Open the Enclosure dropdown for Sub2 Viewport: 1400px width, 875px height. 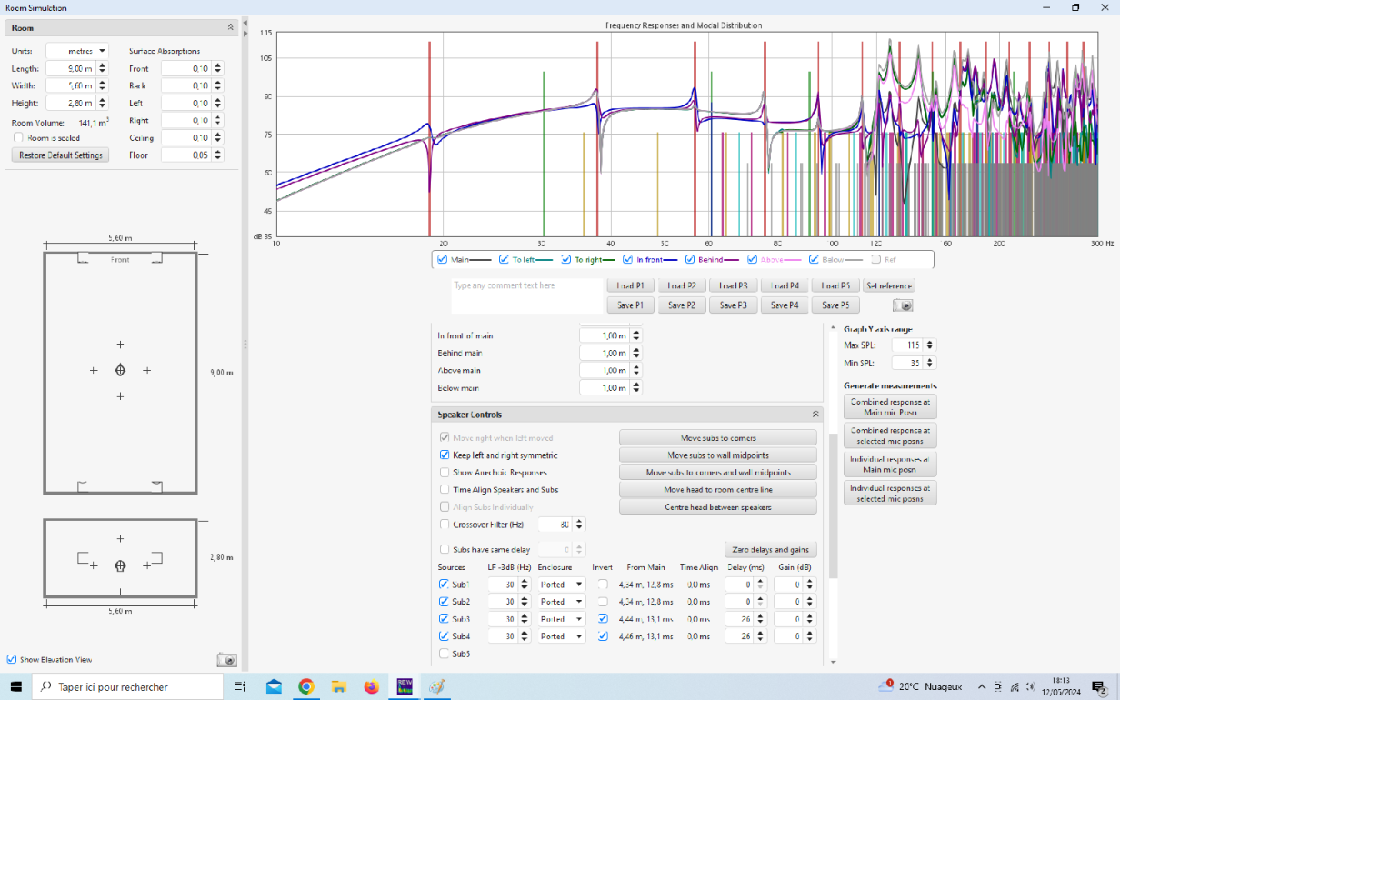tap(561, 602)
